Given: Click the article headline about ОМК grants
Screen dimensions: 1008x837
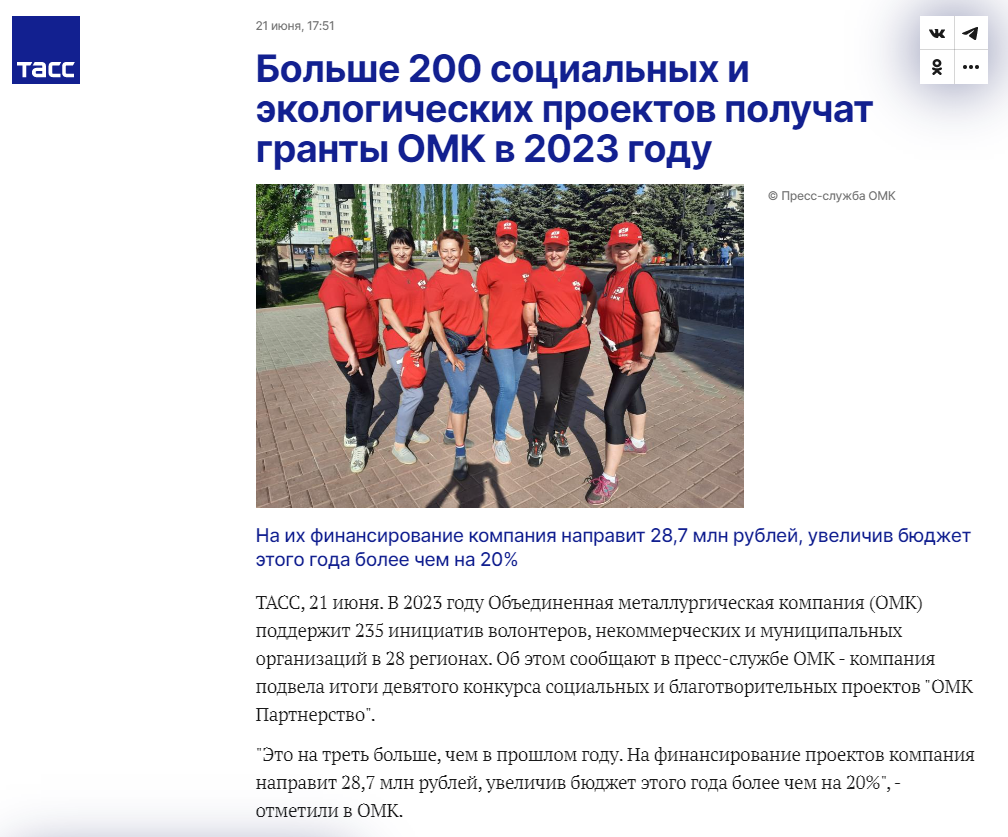Looking at the screenshot, I should [564, 109].
